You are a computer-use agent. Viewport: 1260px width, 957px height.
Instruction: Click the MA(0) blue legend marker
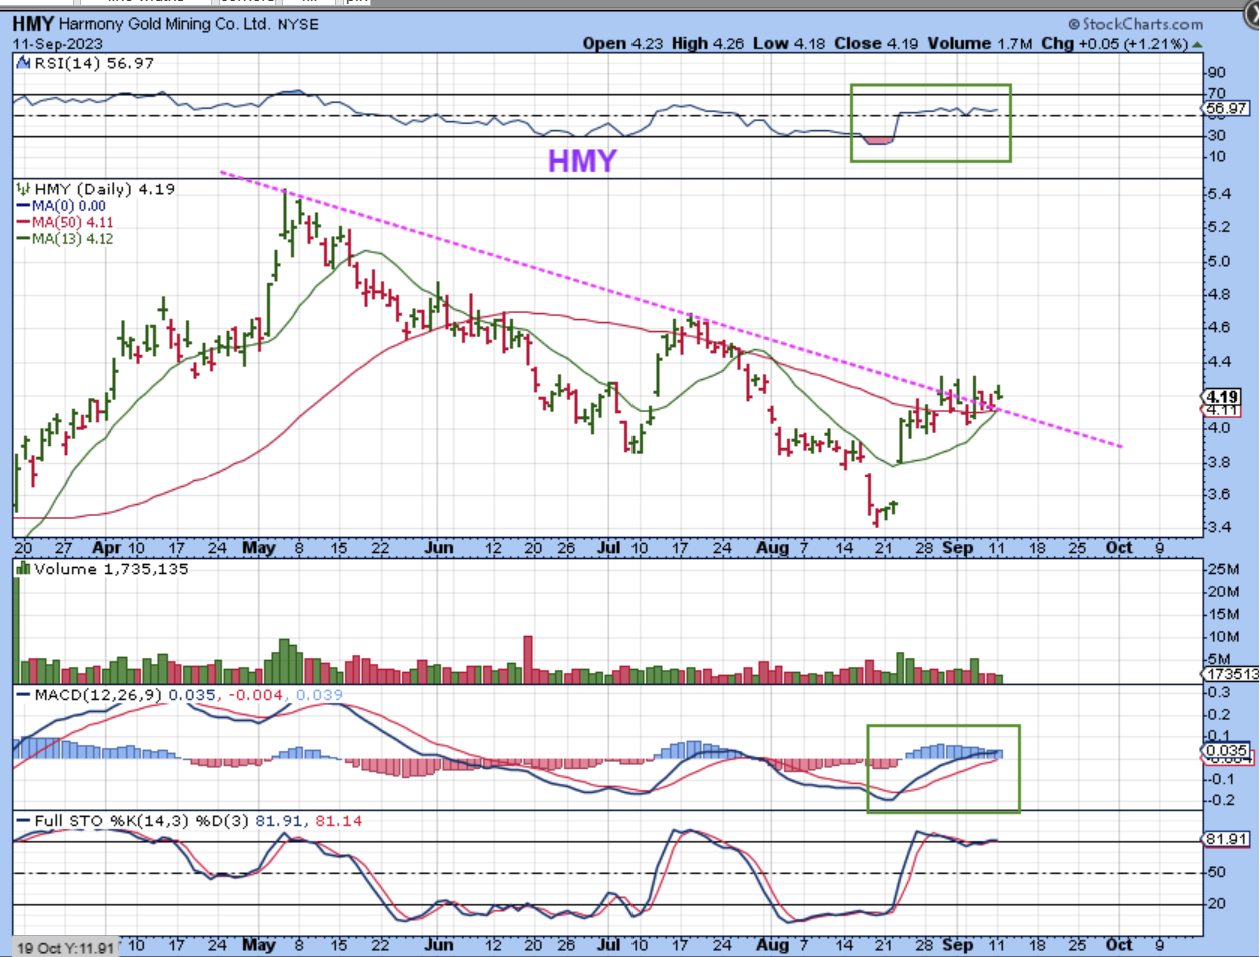click(24, 206)
